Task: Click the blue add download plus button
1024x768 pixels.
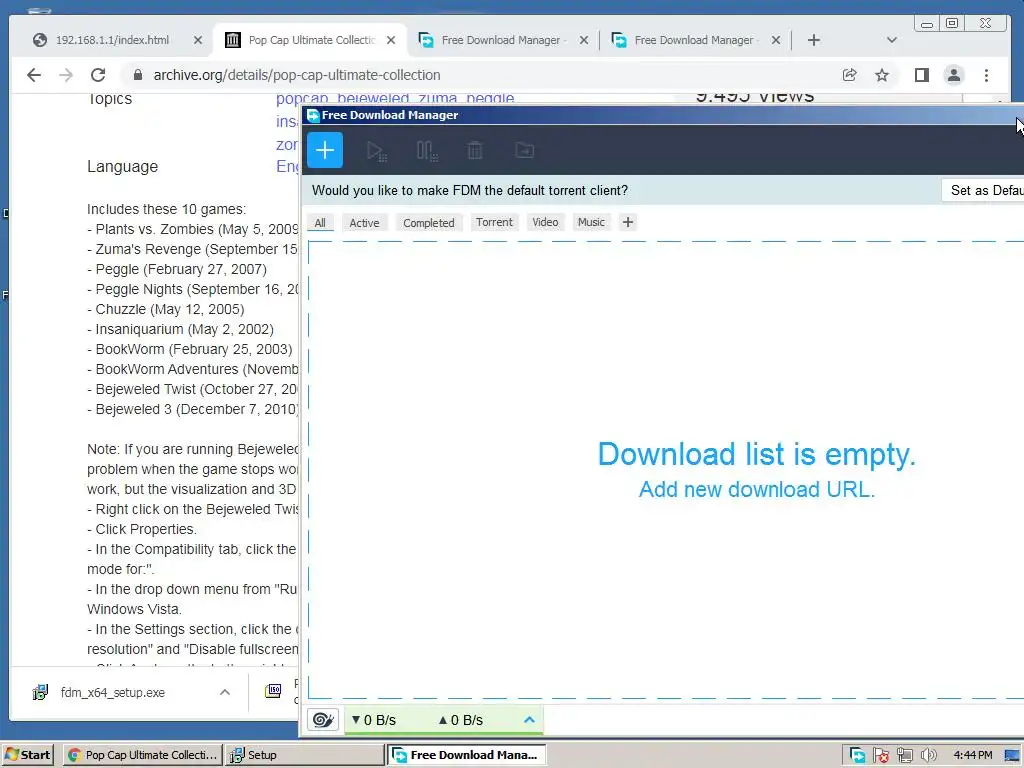Action: click(325, 150)
